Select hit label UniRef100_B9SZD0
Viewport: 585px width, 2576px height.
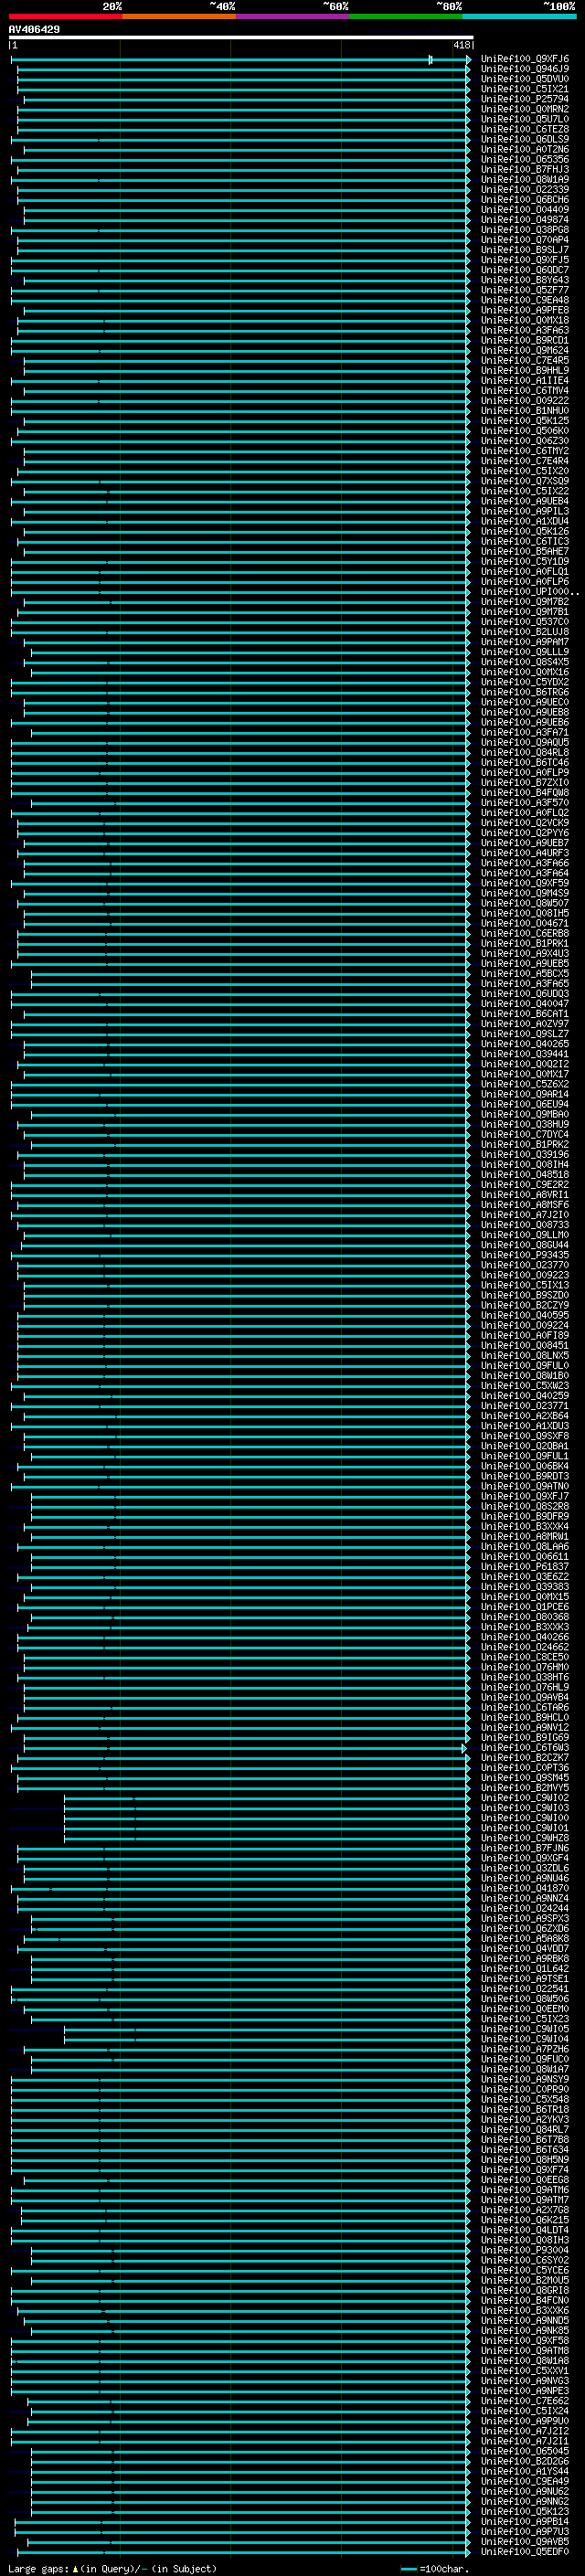pyautogui.click(x=525, y=1295)
